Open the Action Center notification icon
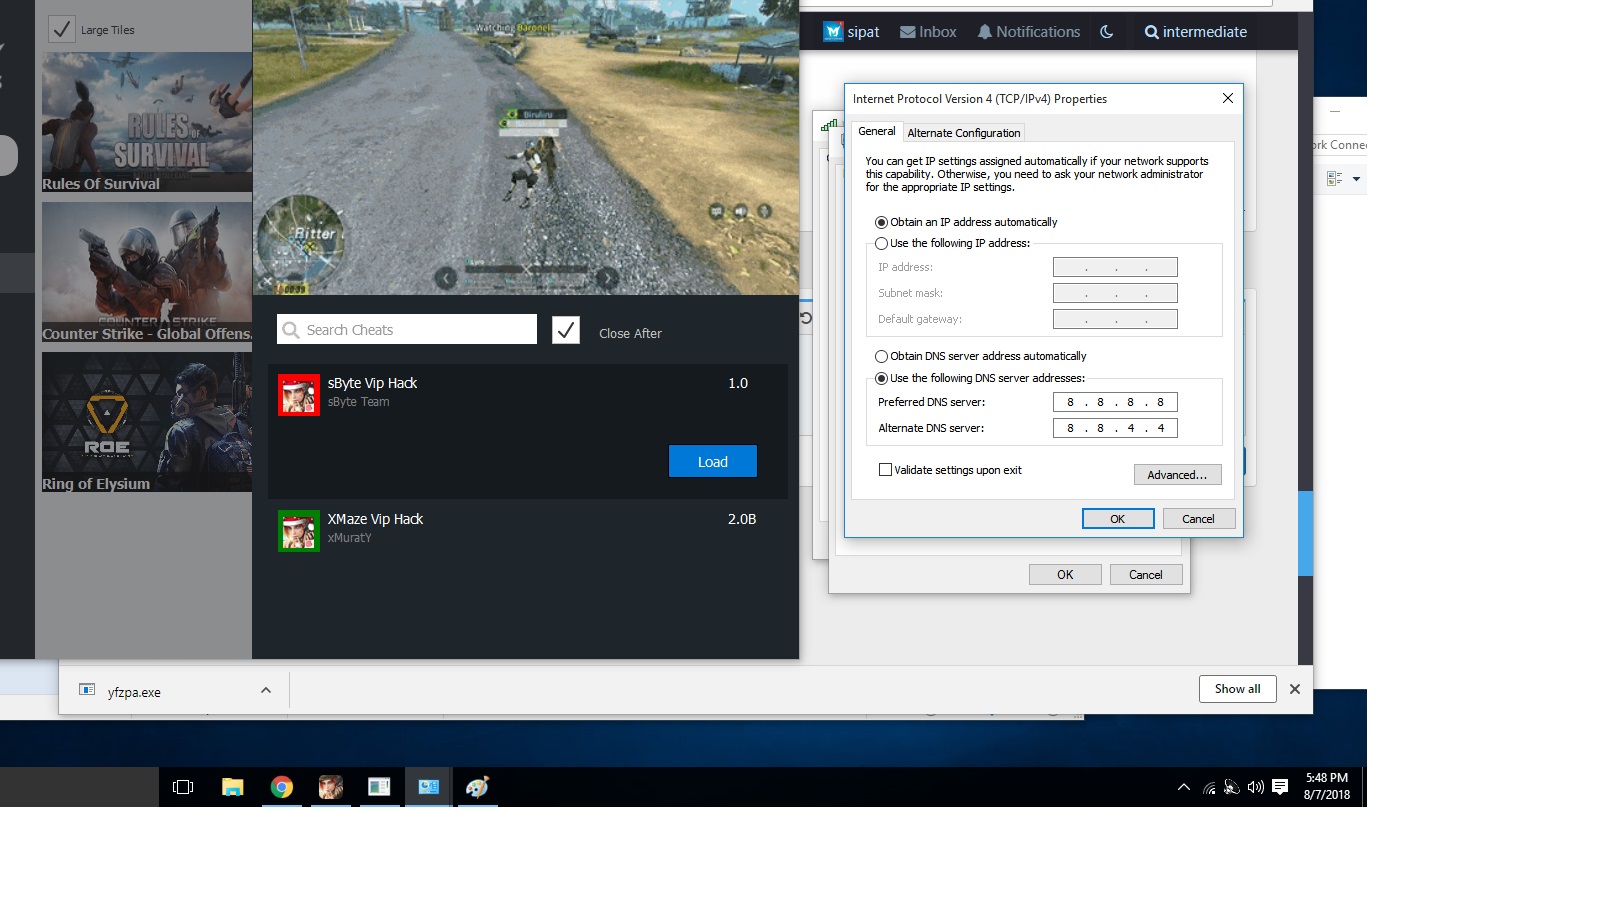Image resolution: width=1600 pixels, height=900 pixels. click(1280, 787)
